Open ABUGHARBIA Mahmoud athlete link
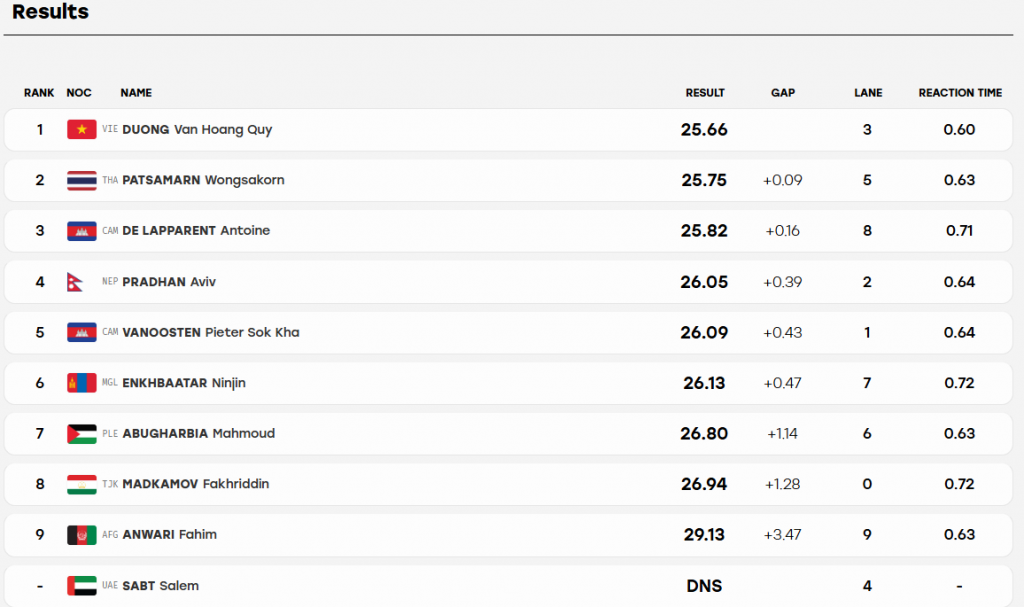This screenshot has height=607, width=1024. click(199, 433)
